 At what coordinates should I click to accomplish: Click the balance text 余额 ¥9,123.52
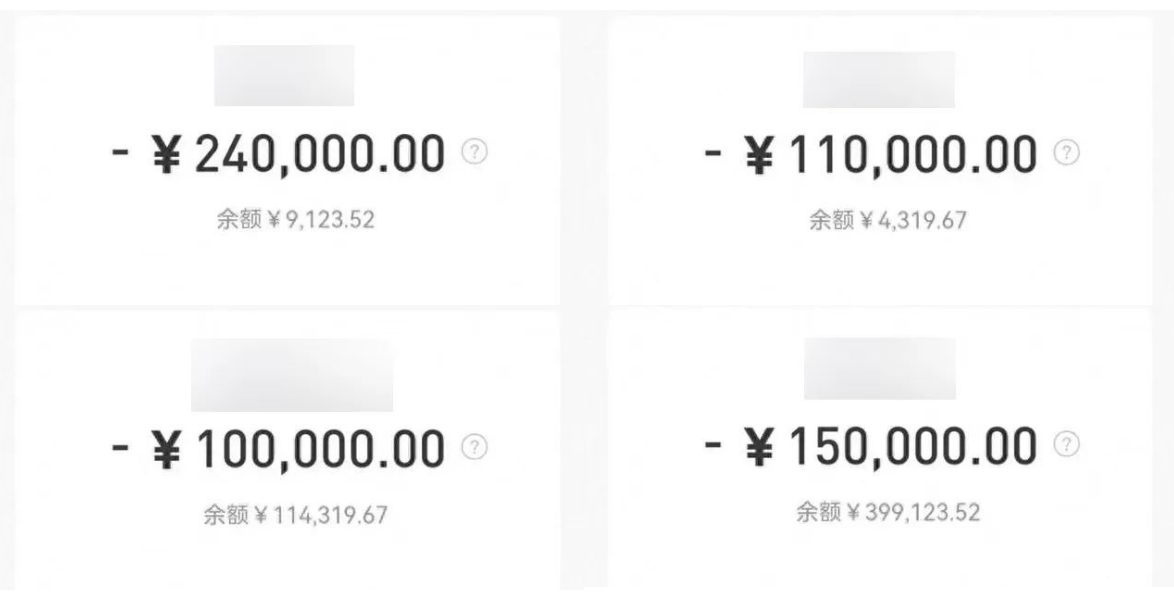(295, 220)
